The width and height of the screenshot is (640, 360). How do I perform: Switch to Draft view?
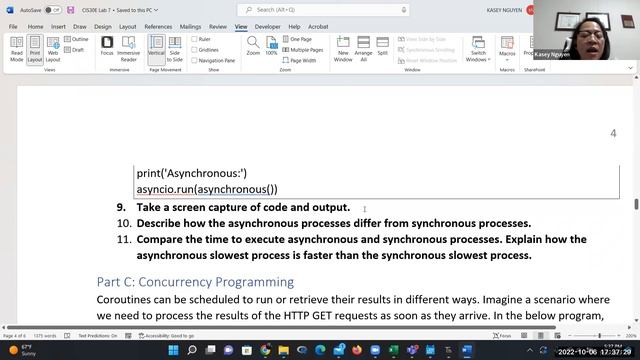click(74, 50)
